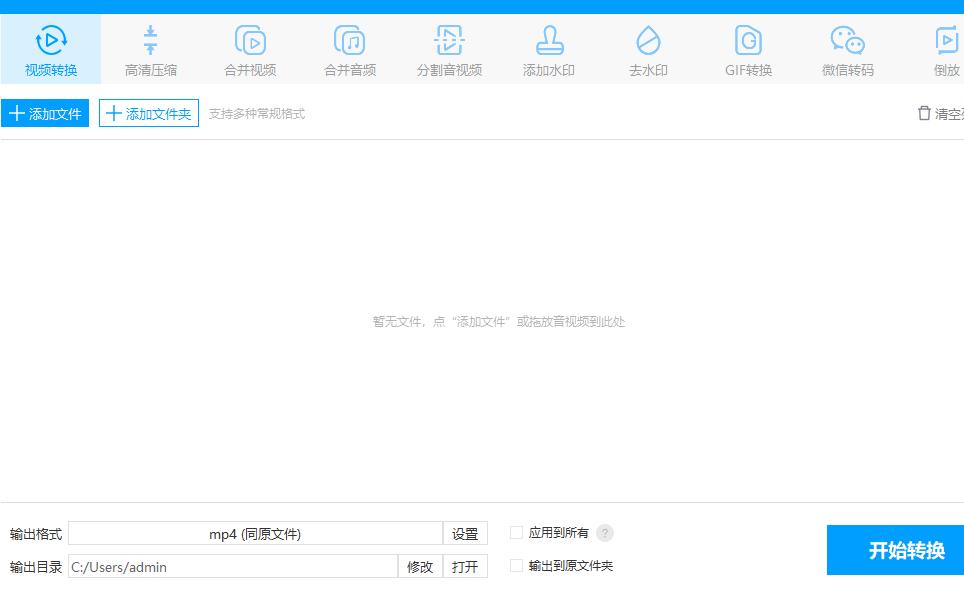Viewport: 964px width, 591px height.
Task: Check 输出到原文件夹 (Output to Source Folder)
Action: [x=516, y=565]
